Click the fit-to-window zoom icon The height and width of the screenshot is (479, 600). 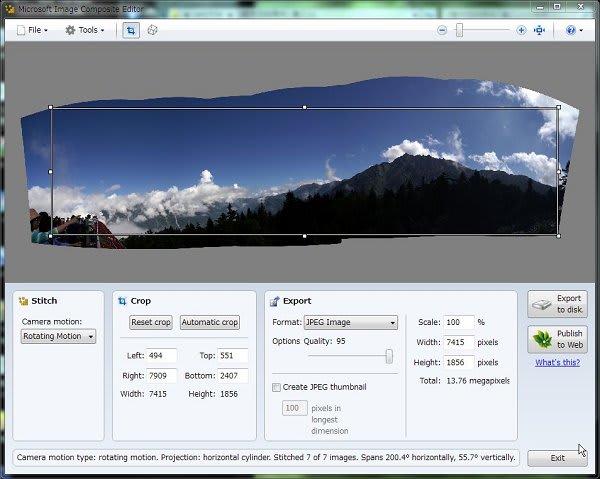click(x=540, y=30)
